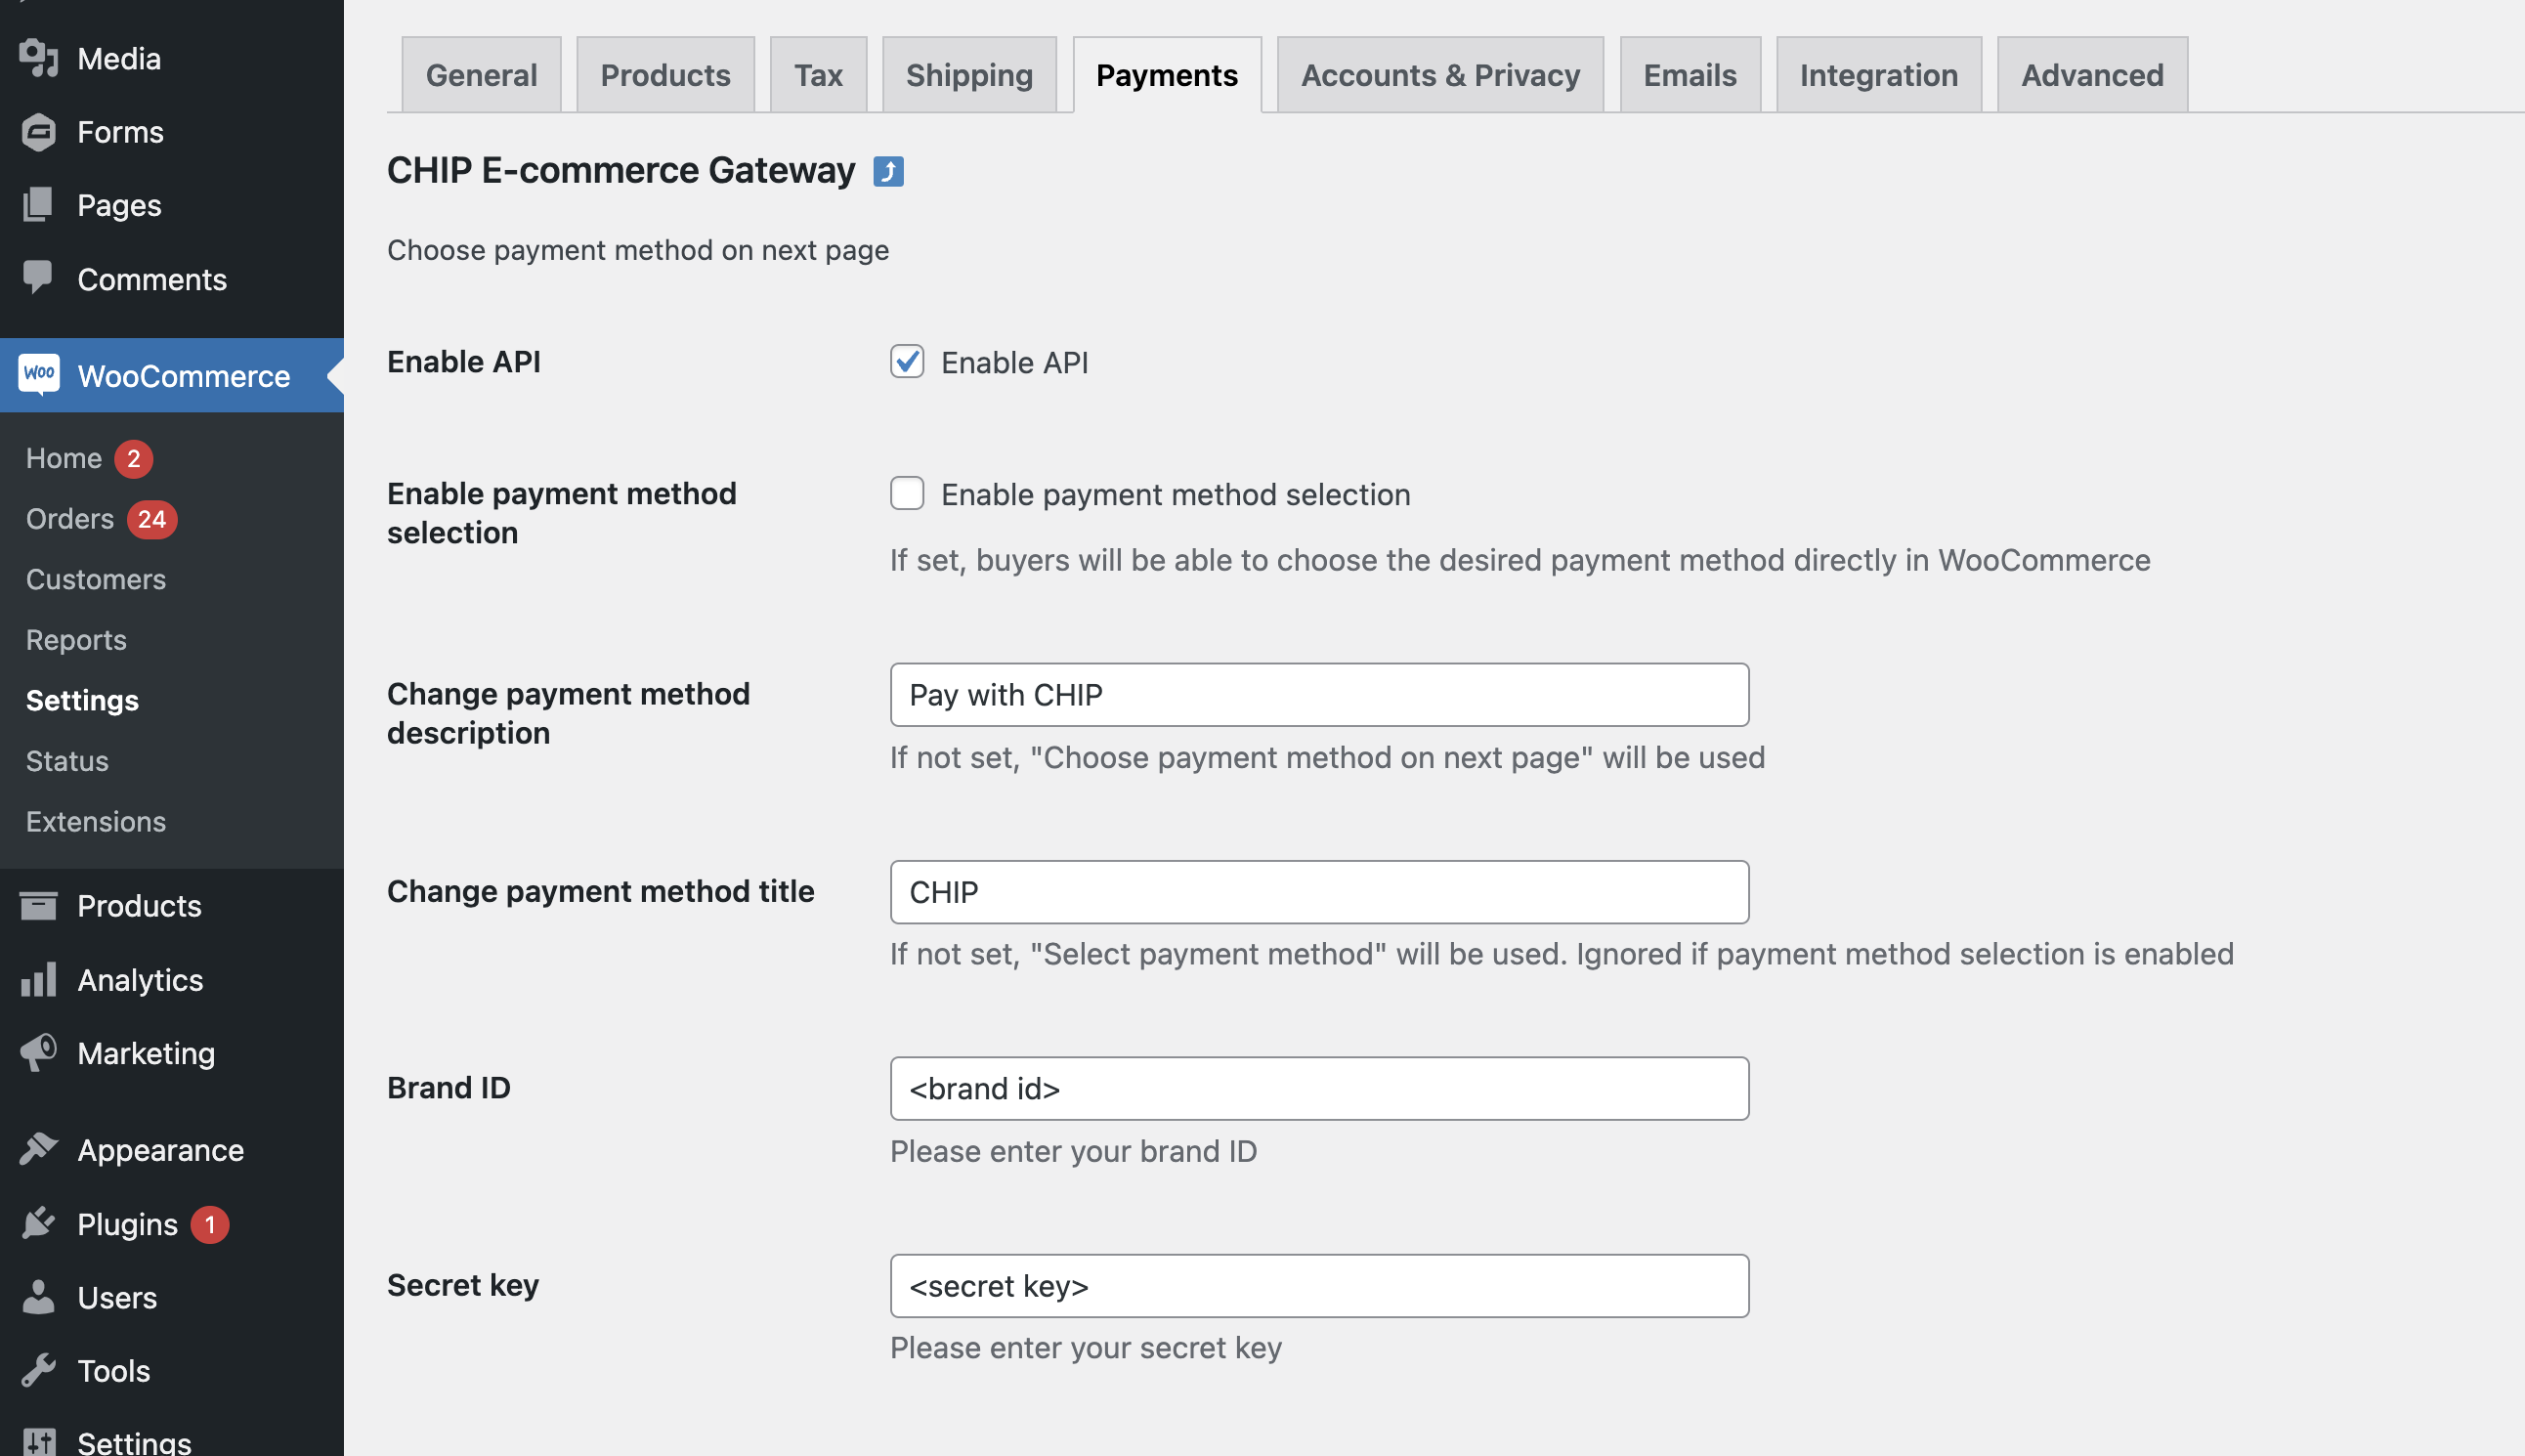Screen dimensions: 2525x1456
Task: Click 'Choose payment method on next page' text
Action: coord(638,250)
